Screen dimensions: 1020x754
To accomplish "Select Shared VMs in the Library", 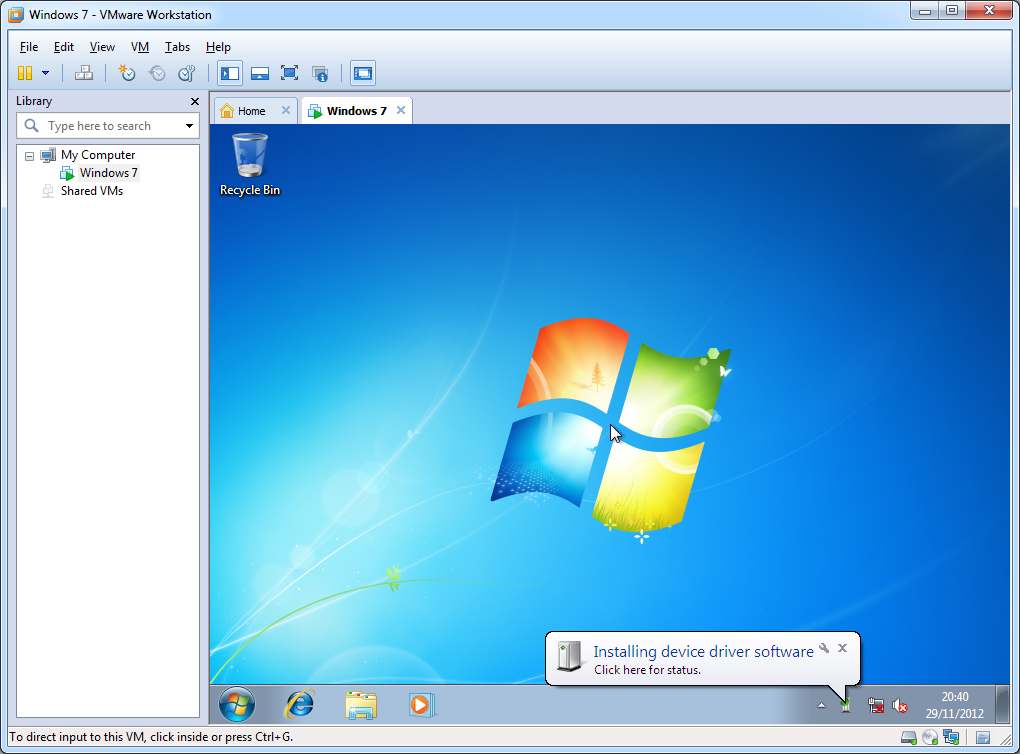I will pyautogui.click(x=91, y=191).
